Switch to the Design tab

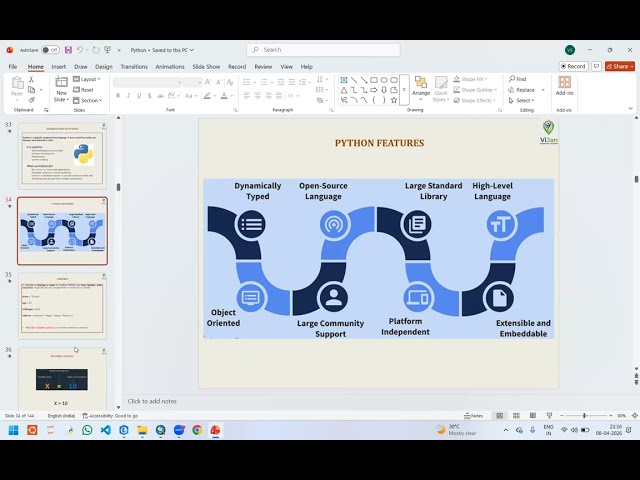(x=104, y=67)
